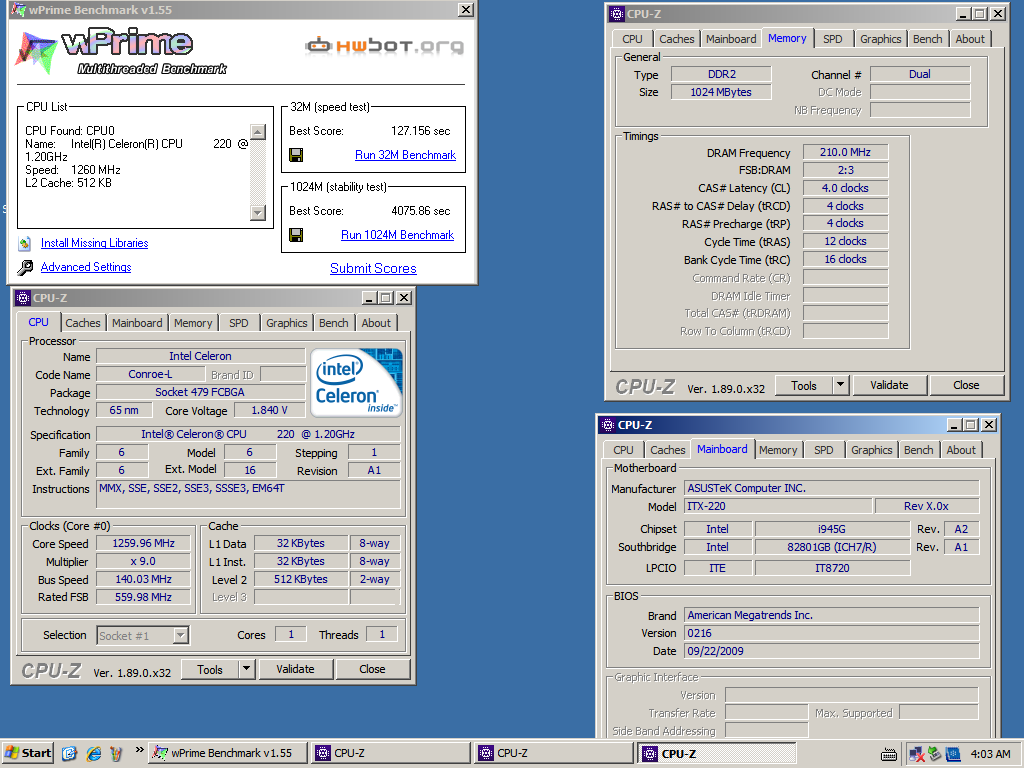Open Graphics tab in CPU-Z Mainboard window
This screenshot has width=1024, height=768.
(871, 449)
